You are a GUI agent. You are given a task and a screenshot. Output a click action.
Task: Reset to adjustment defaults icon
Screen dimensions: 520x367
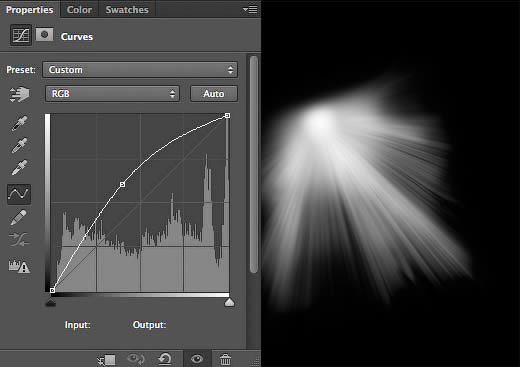point(165,359)
